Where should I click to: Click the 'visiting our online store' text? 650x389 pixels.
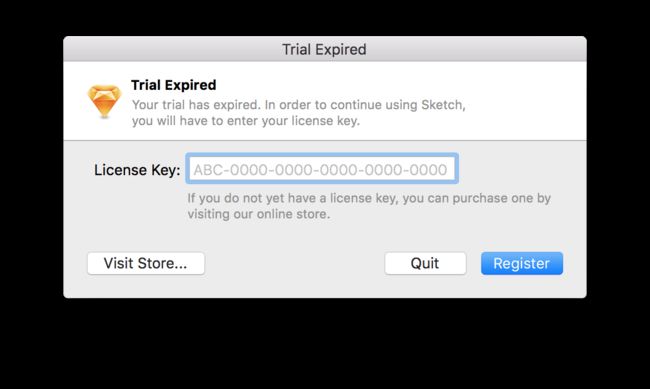click(259, 214)
